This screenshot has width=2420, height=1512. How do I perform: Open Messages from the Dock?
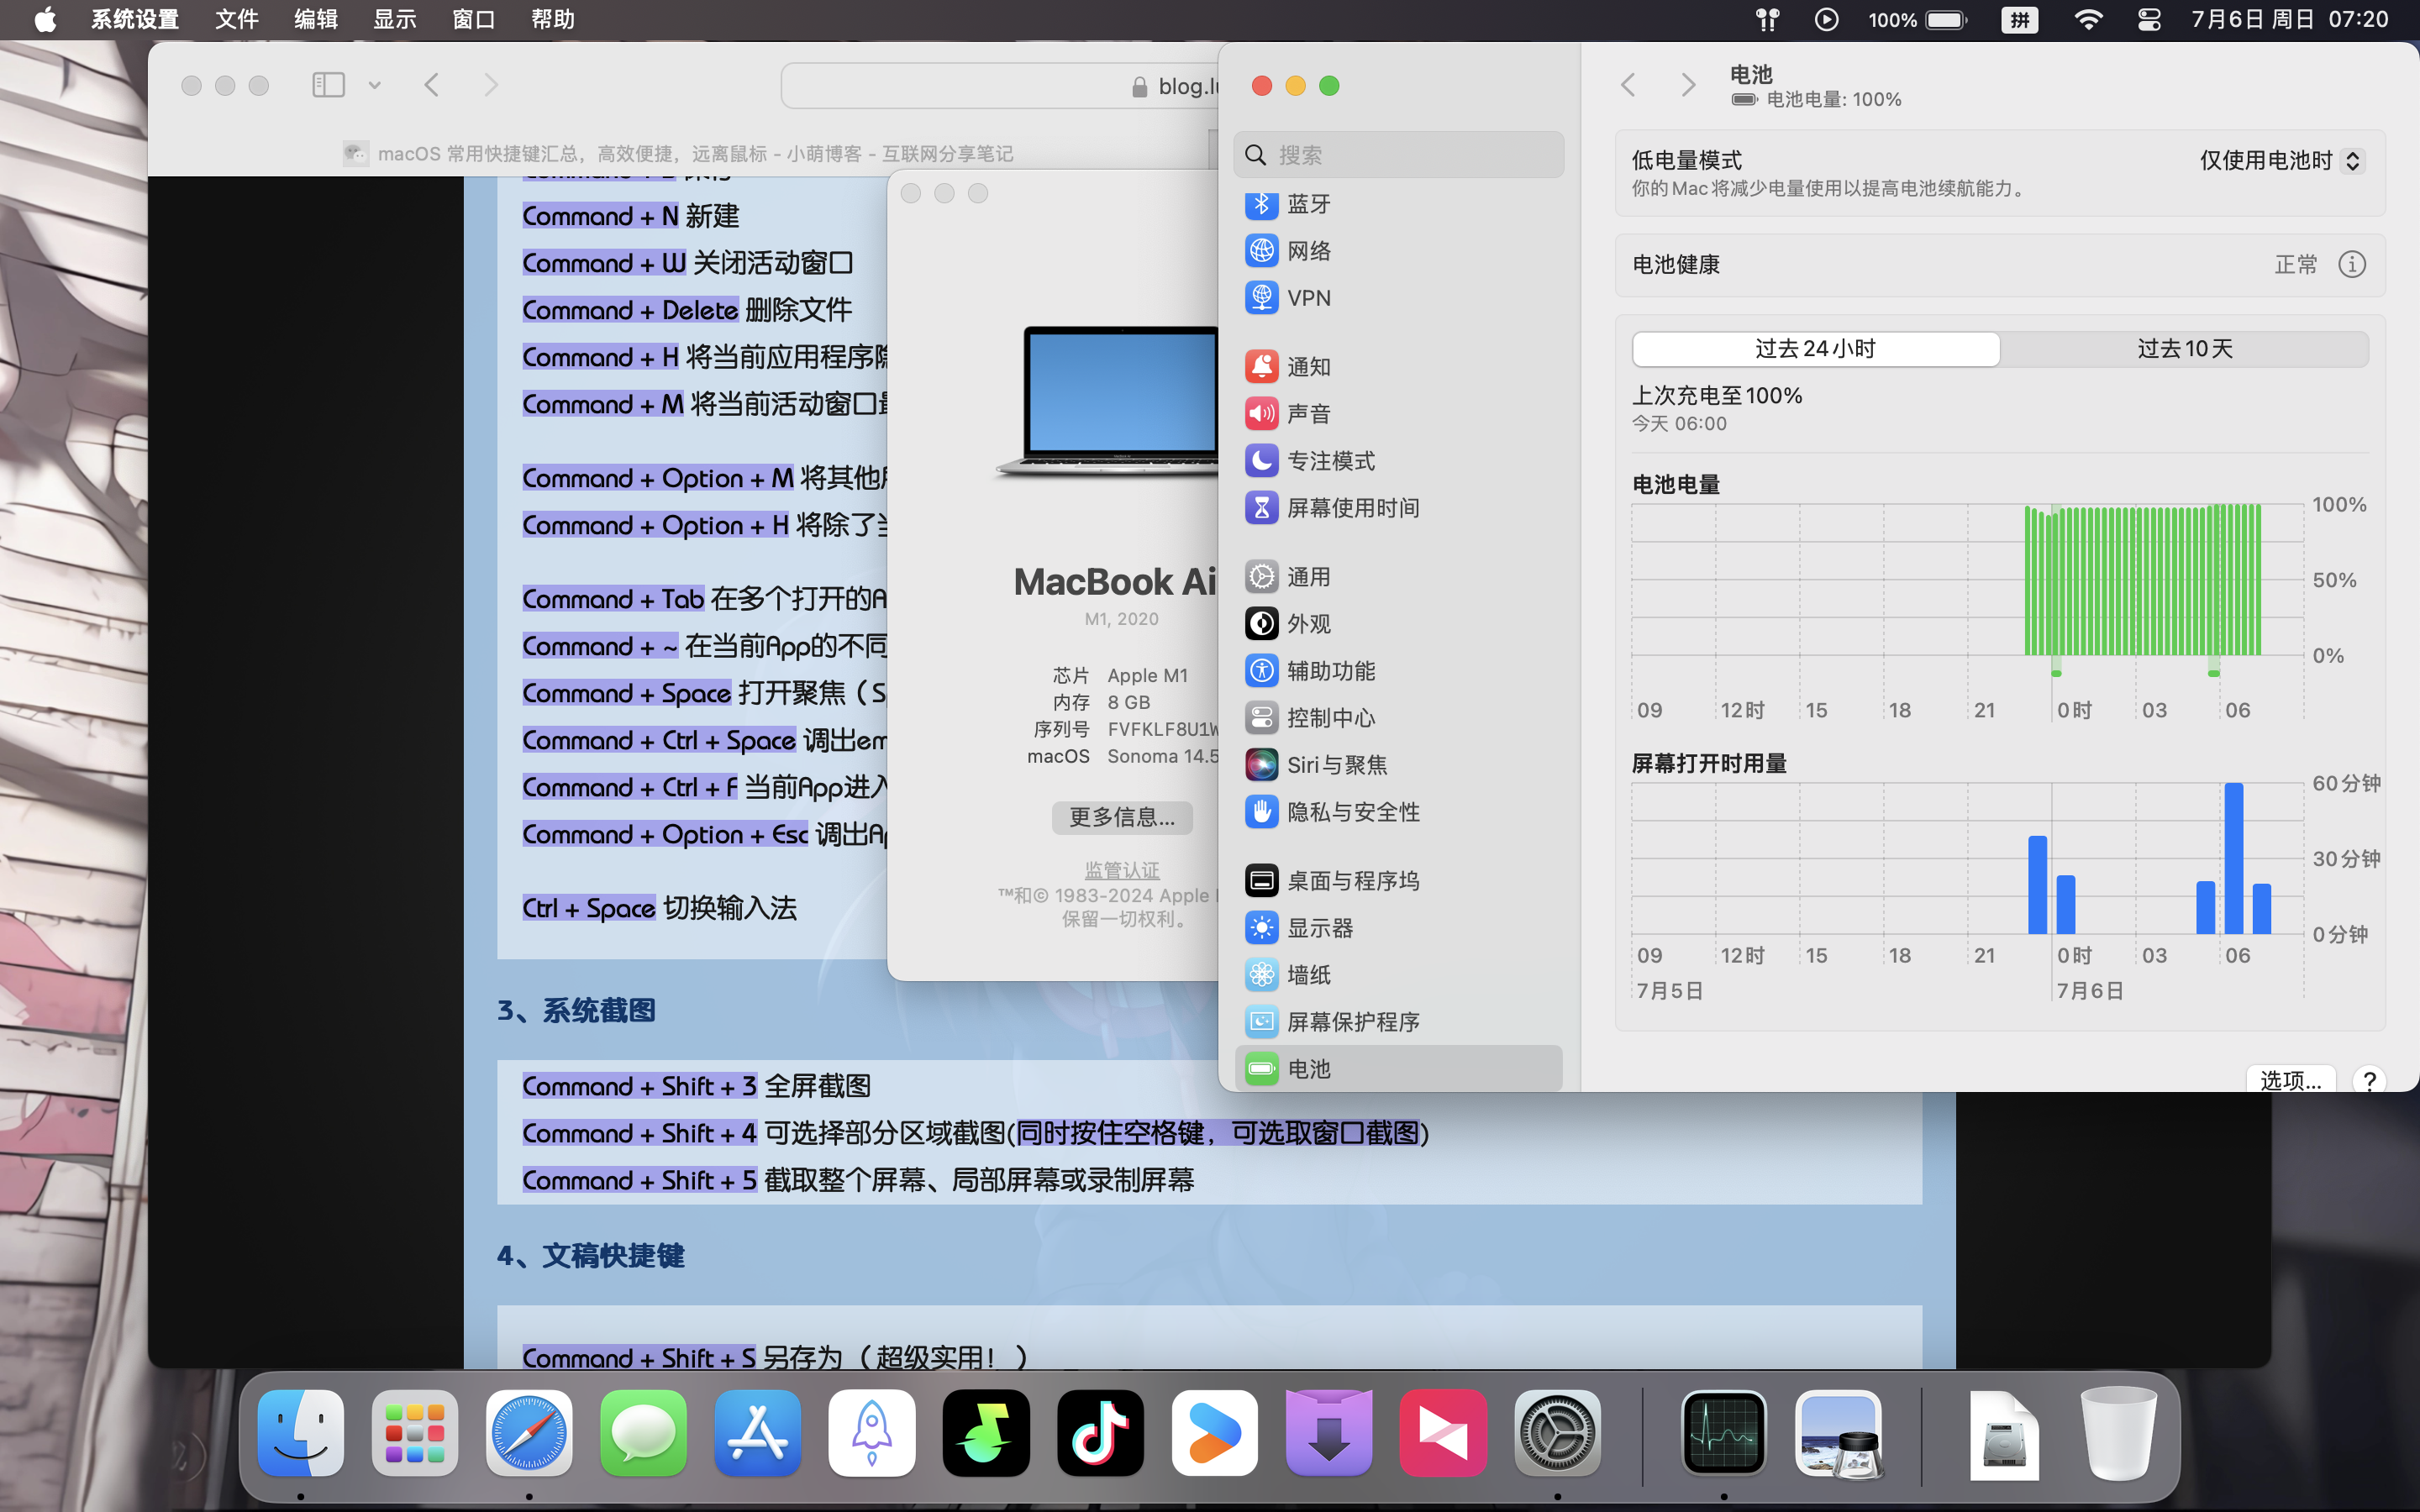tap(643, 1433)
